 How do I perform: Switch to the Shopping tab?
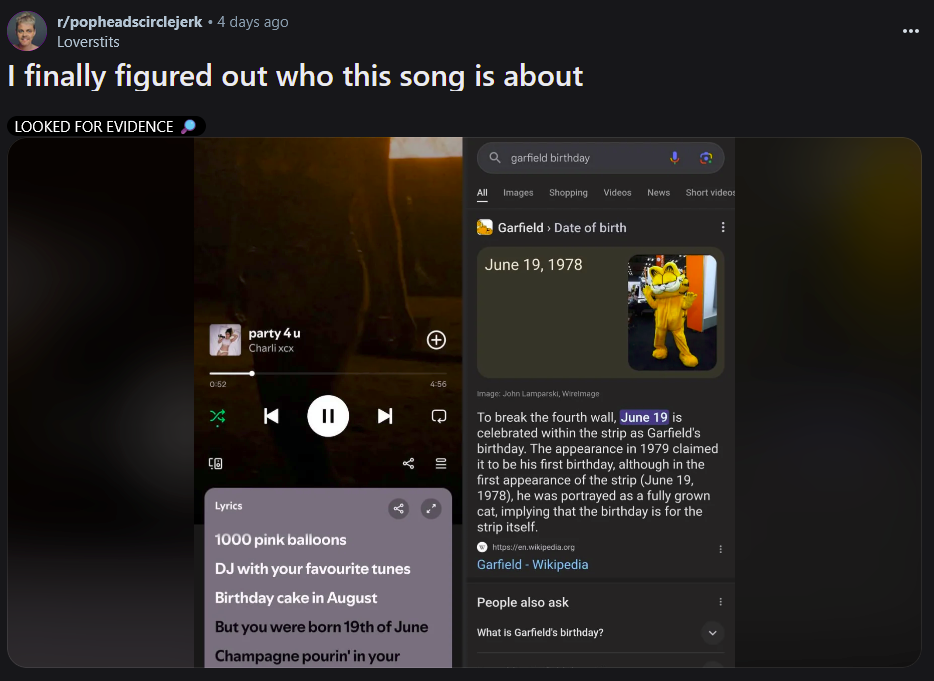point(568,192)
